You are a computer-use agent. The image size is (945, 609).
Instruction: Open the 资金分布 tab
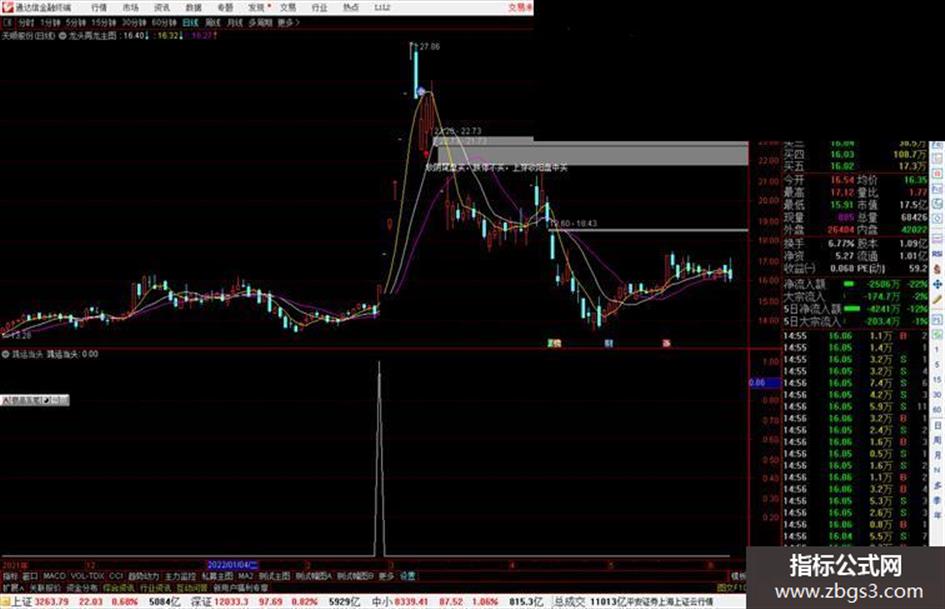point(82,587)
